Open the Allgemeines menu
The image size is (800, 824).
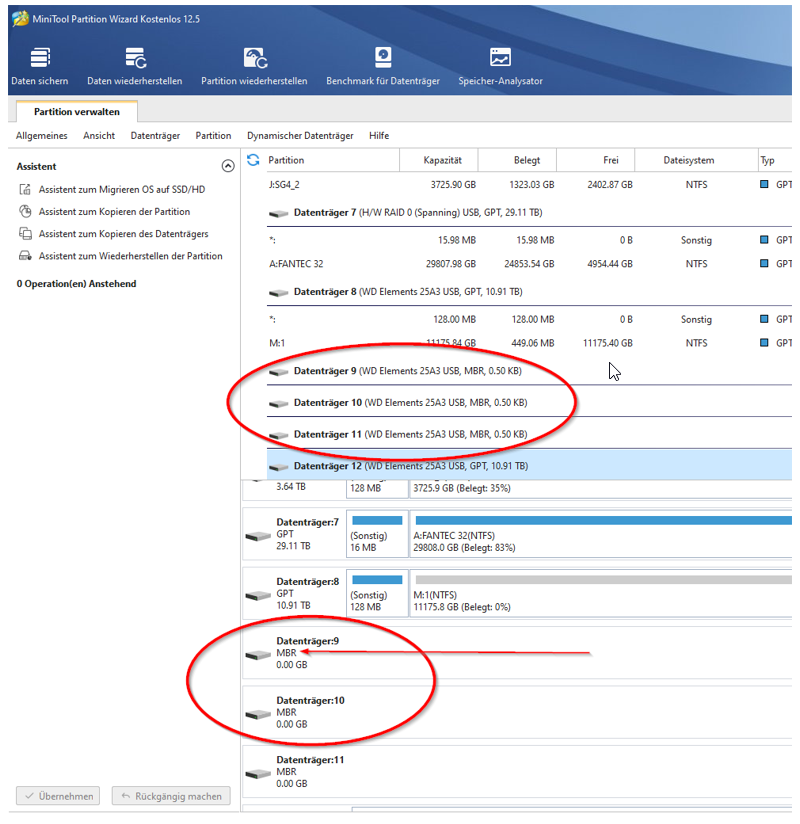pyautogui.click(x=42, y=136)
